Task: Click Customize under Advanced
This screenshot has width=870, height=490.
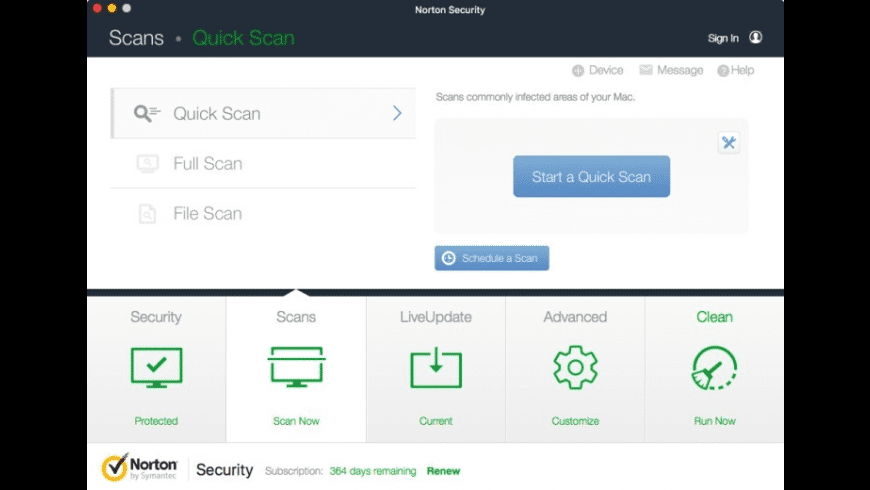Action: (575, 421)
